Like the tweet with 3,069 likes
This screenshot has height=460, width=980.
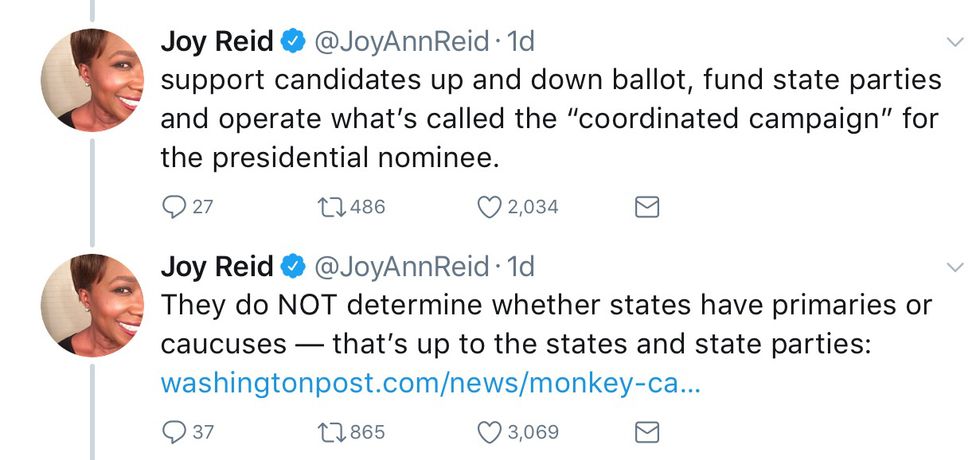point(489,432)
